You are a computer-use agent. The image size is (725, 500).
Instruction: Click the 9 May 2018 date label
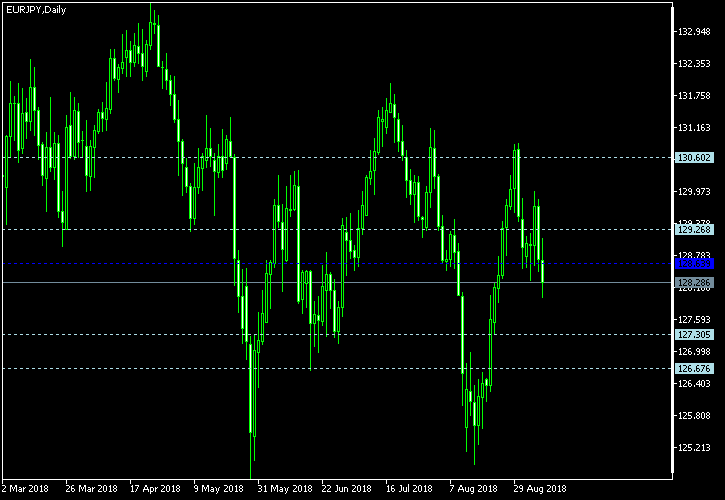point(218,489)
